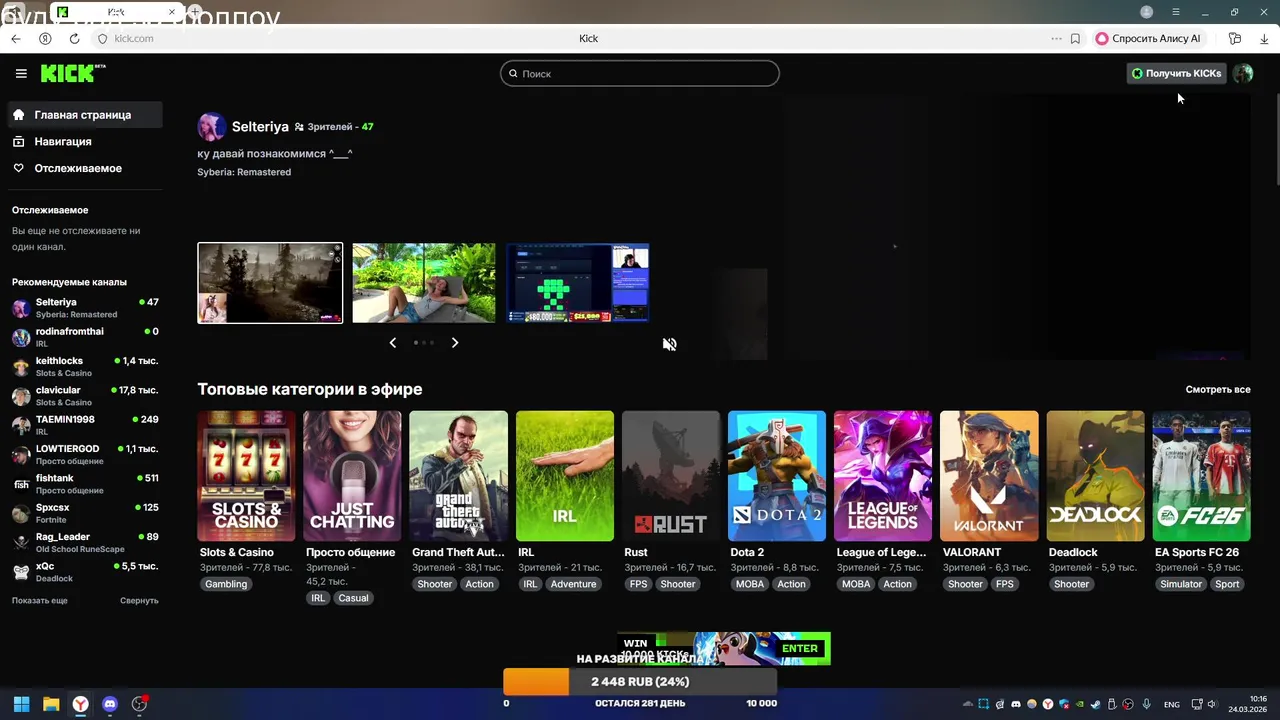Image resolution: width=1280 pixels, height=720 pixels.
Task: Open Dota 2 category card
Action: [x=777, y=476]
